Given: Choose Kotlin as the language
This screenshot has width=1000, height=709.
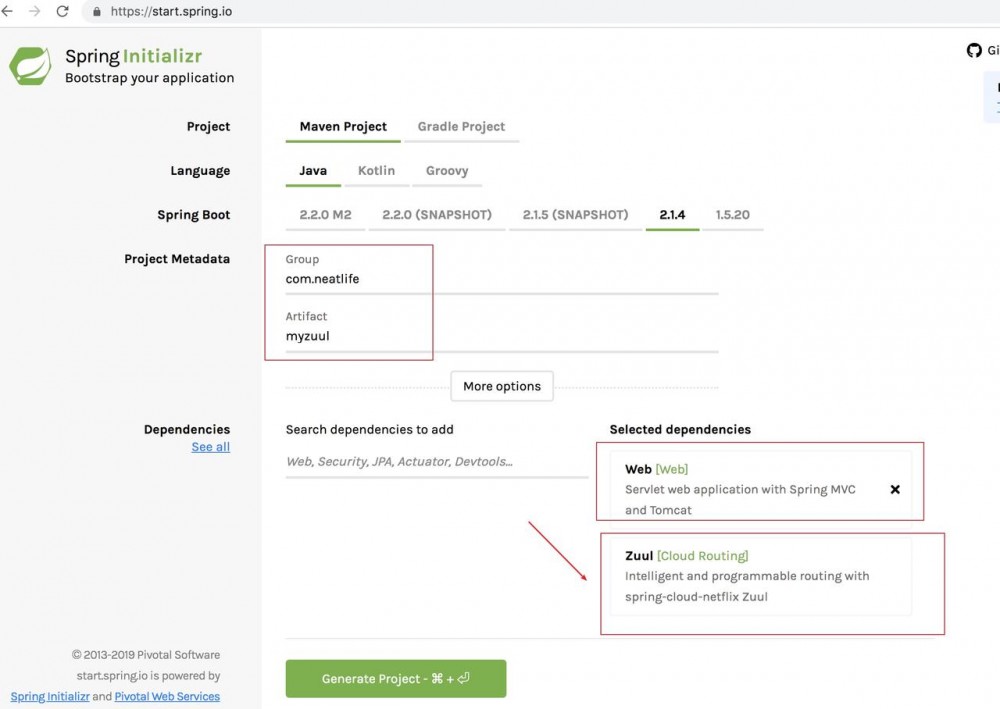Looking at the screenshot, I should coord(376,171).
